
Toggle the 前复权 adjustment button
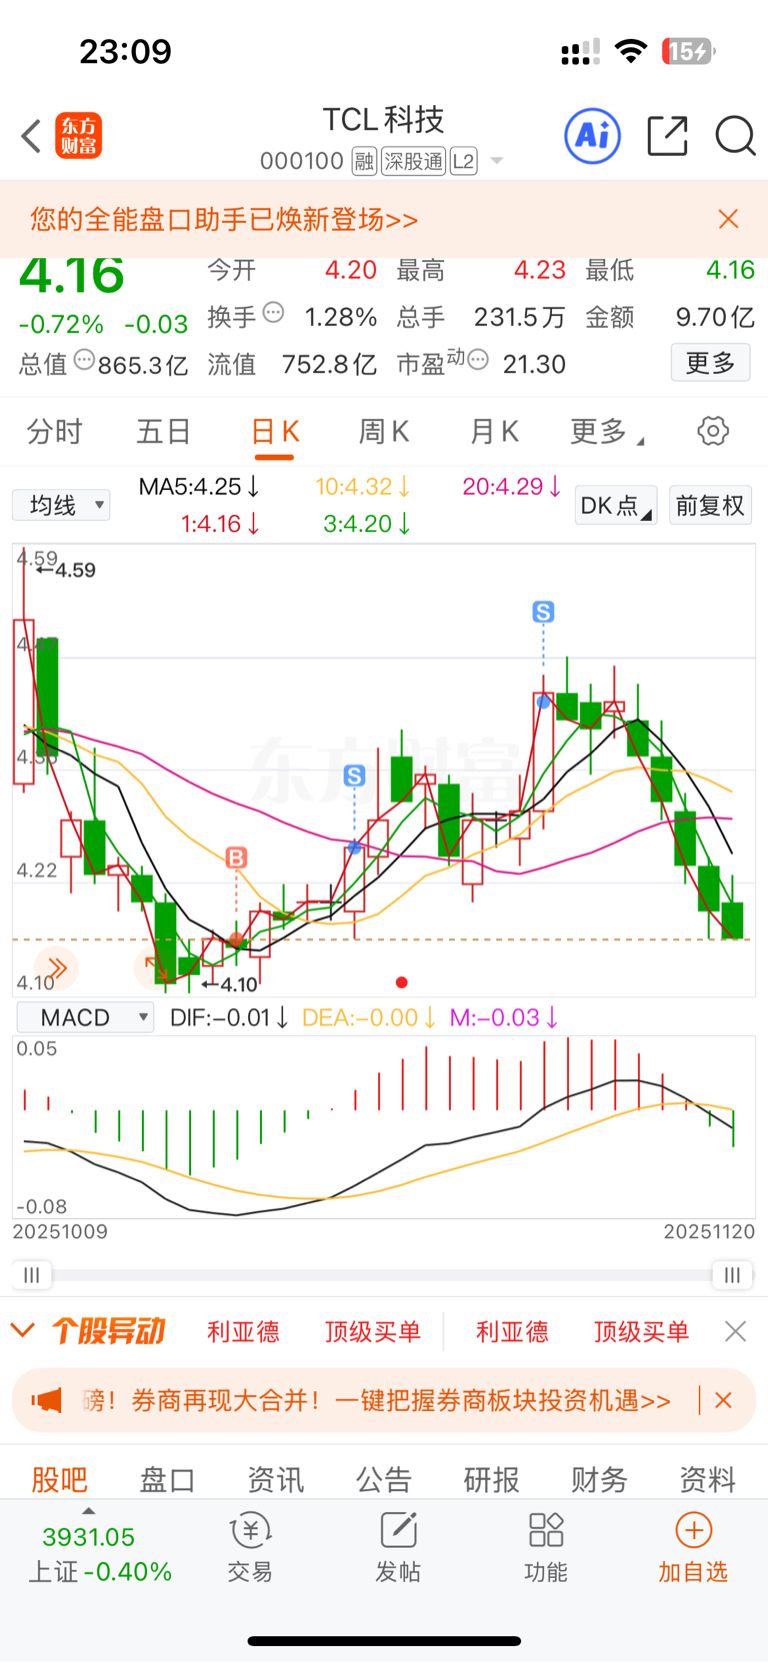click(x=710, y=505)
